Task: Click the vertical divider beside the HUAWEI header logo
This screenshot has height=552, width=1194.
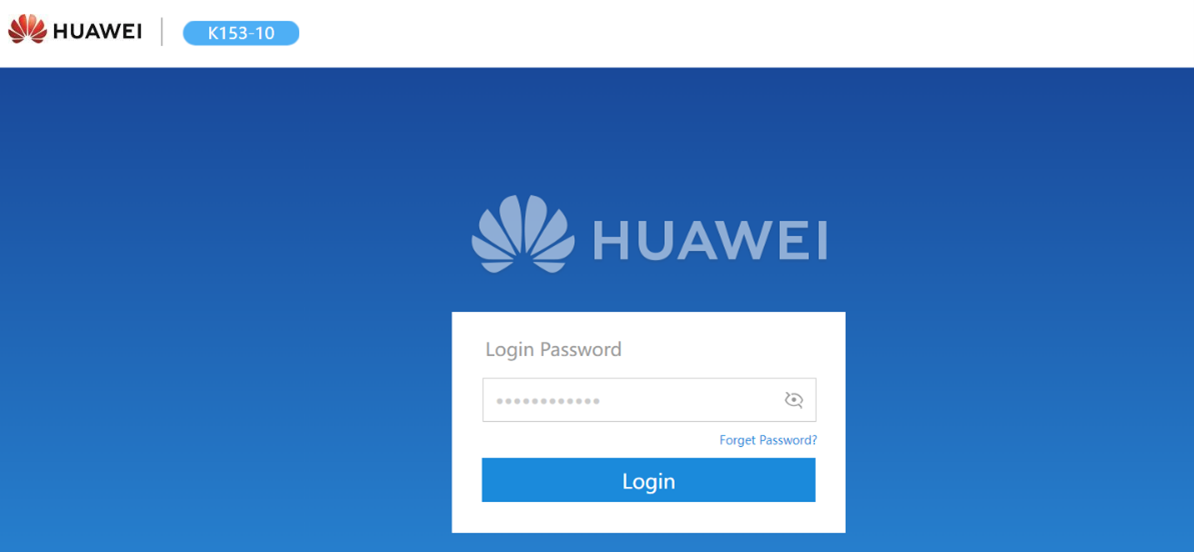Action: 161,32
